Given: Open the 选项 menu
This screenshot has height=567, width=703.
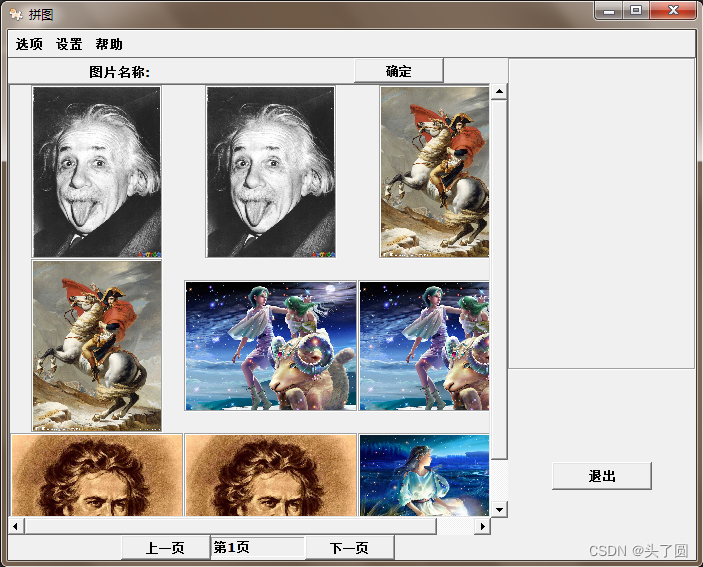Looking at the screenshot, I should coord(29,44).
